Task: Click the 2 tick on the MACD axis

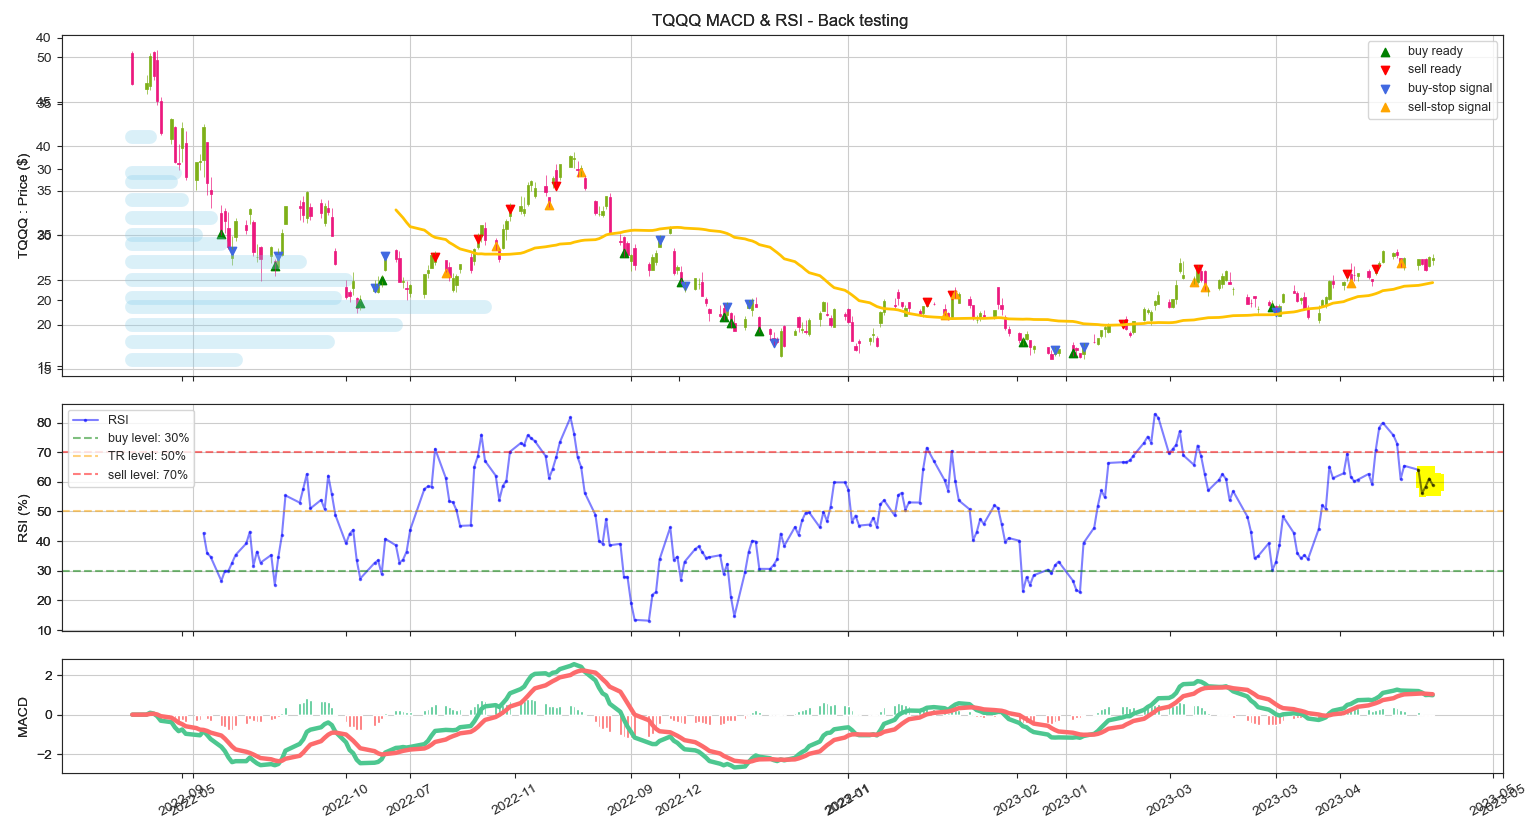Action: tap(48, 676)
